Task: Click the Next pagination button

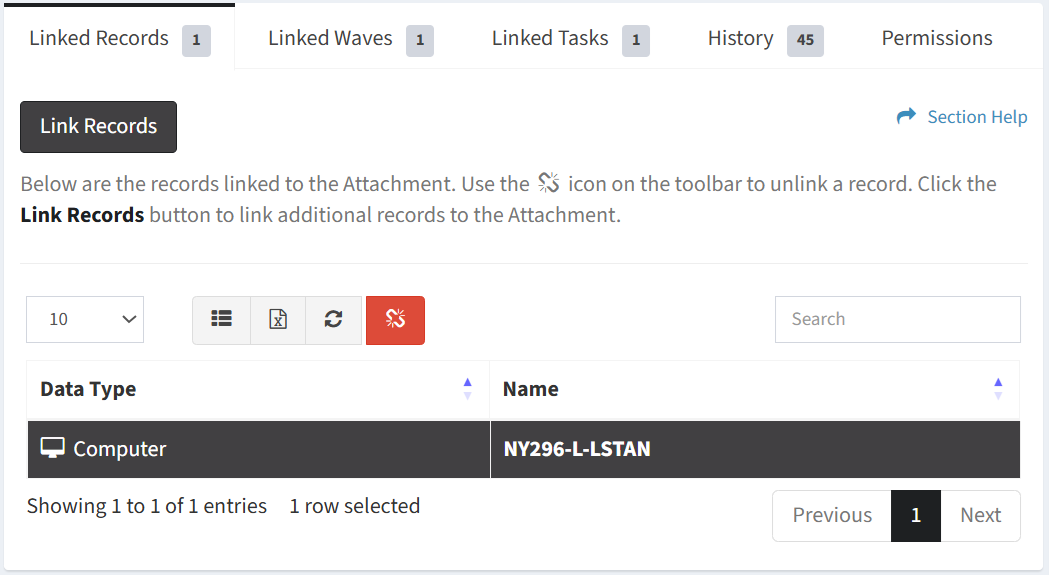Action: pyautogui.click(x=980, y=515)
